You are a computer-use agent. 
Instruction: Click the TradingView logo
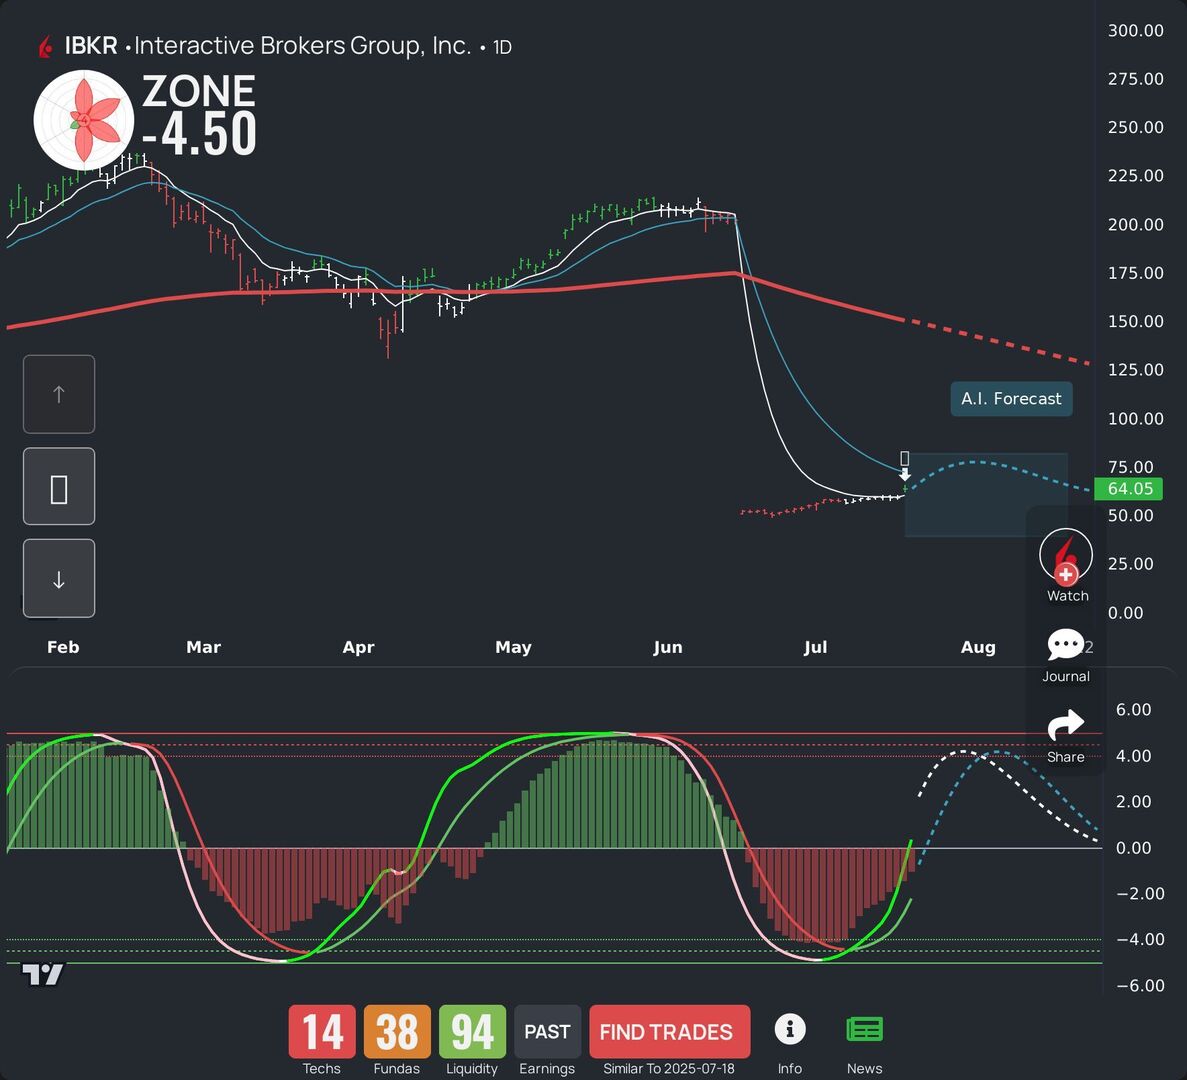pyautogui.click(x=42, y=974)
